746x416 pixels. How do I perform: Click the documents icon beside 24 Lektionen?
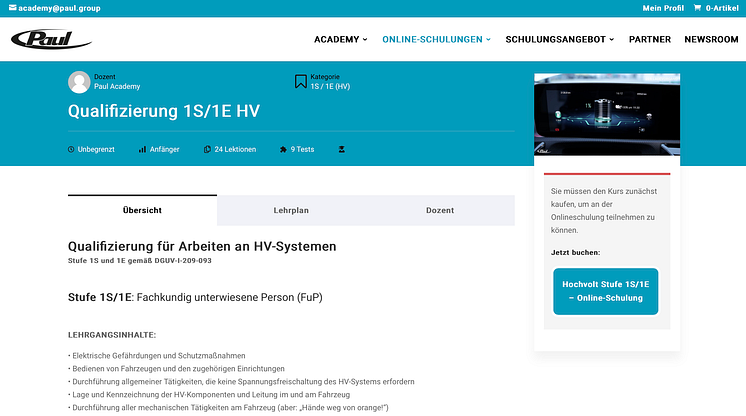[206, 149]
